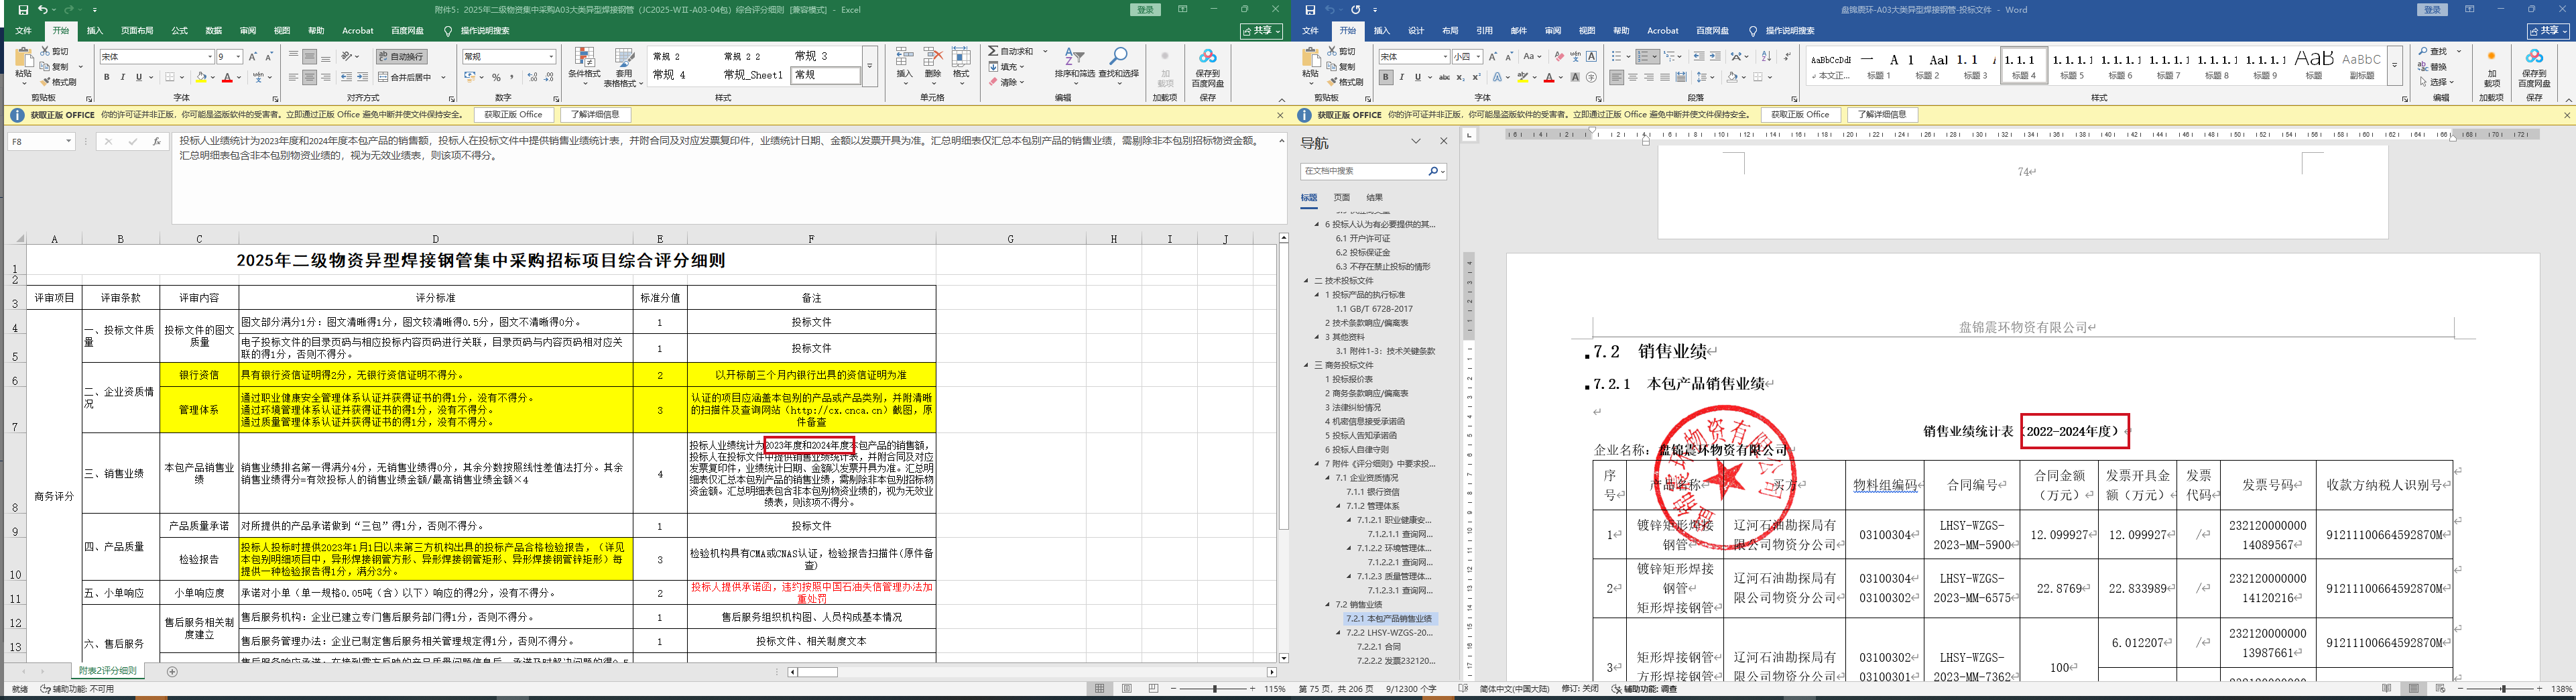Add a new sheet with plus icon
The image size is (2576, 700).
(172, 672)
